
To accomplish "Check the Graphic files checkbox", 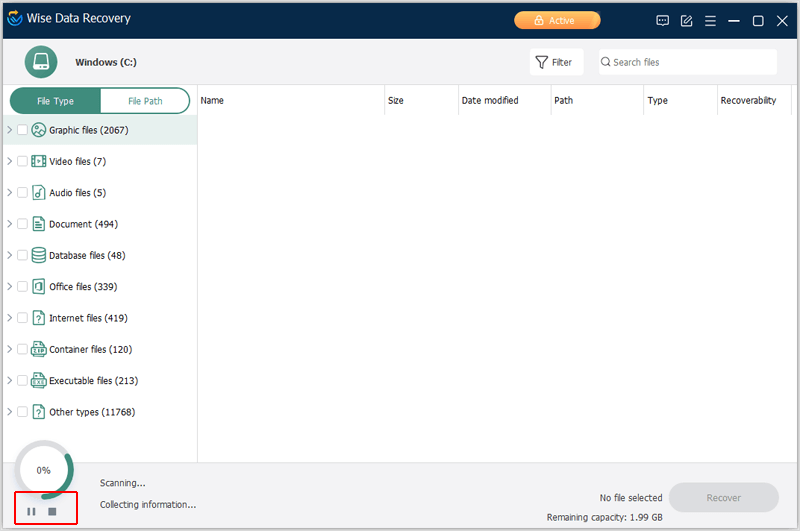I will [22, 130].
